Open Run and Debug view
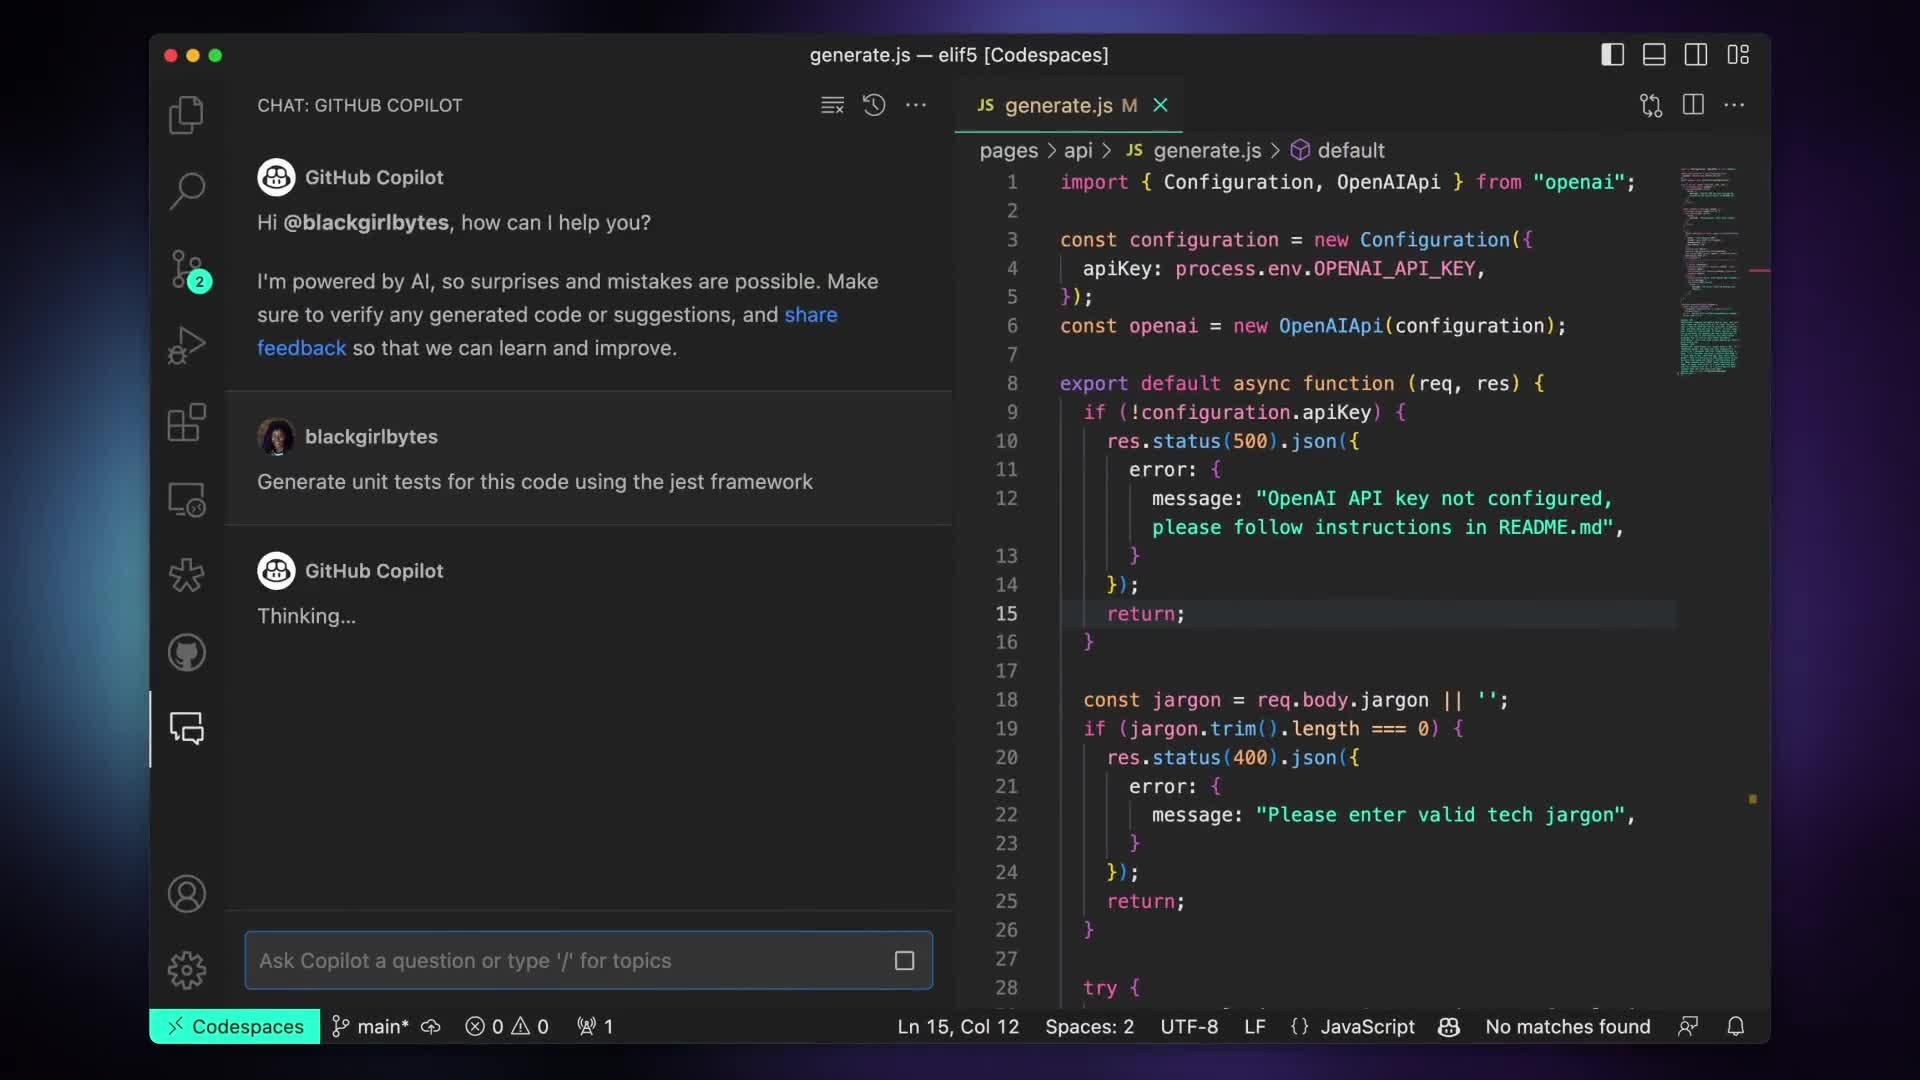Image resolution: width=1920 pixels, height=1080 pixels. coord(186,346)
